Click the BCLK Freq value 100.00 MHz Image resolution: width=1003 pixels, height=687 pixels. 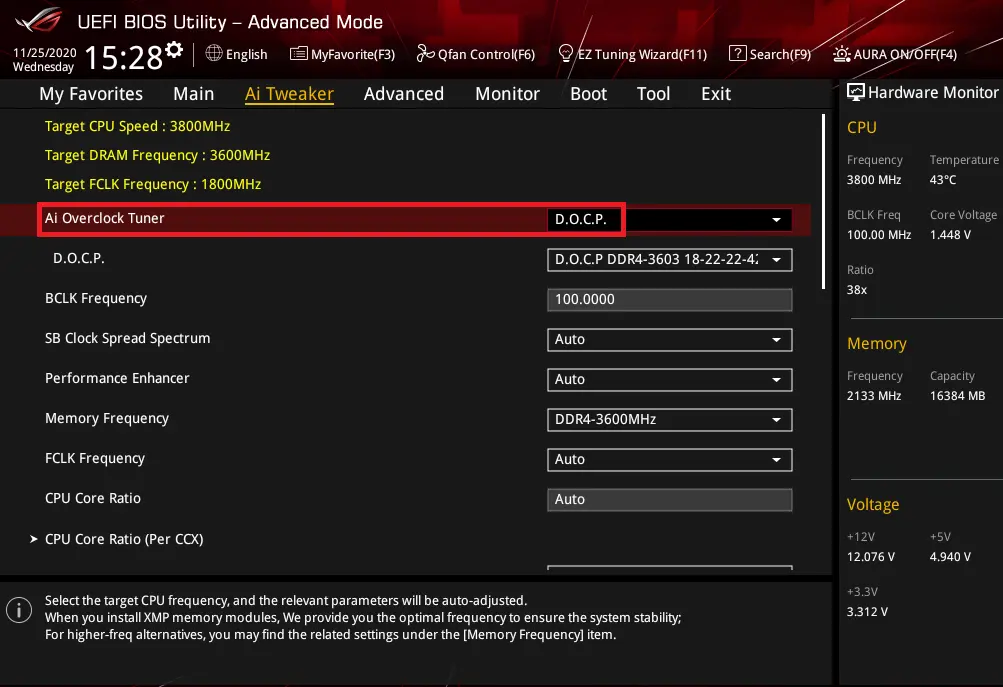879,235
